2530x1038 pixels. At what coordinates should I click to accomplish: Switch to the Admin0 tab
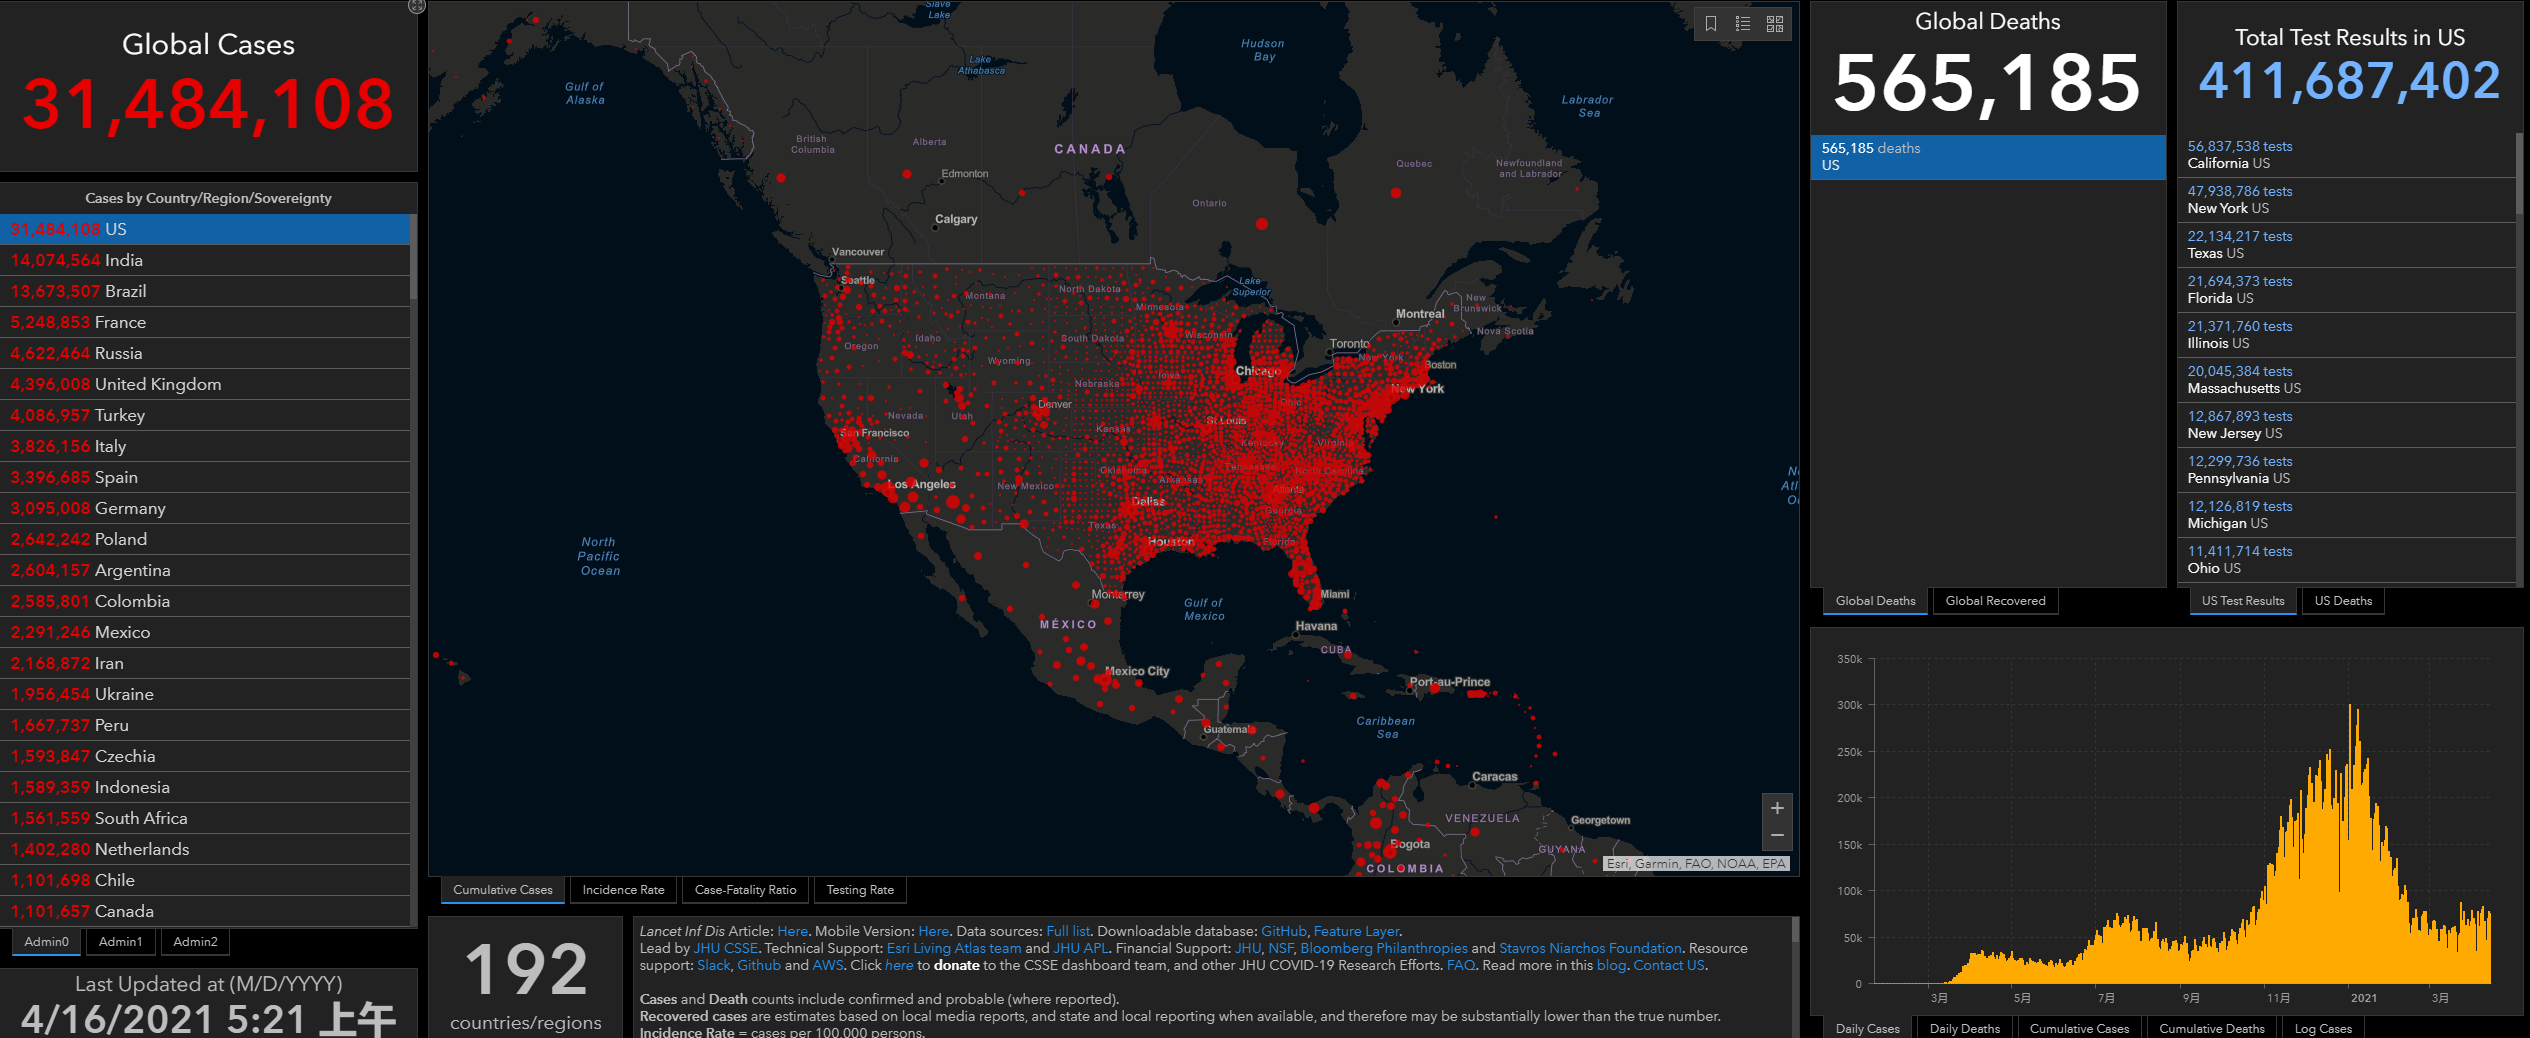47,942
